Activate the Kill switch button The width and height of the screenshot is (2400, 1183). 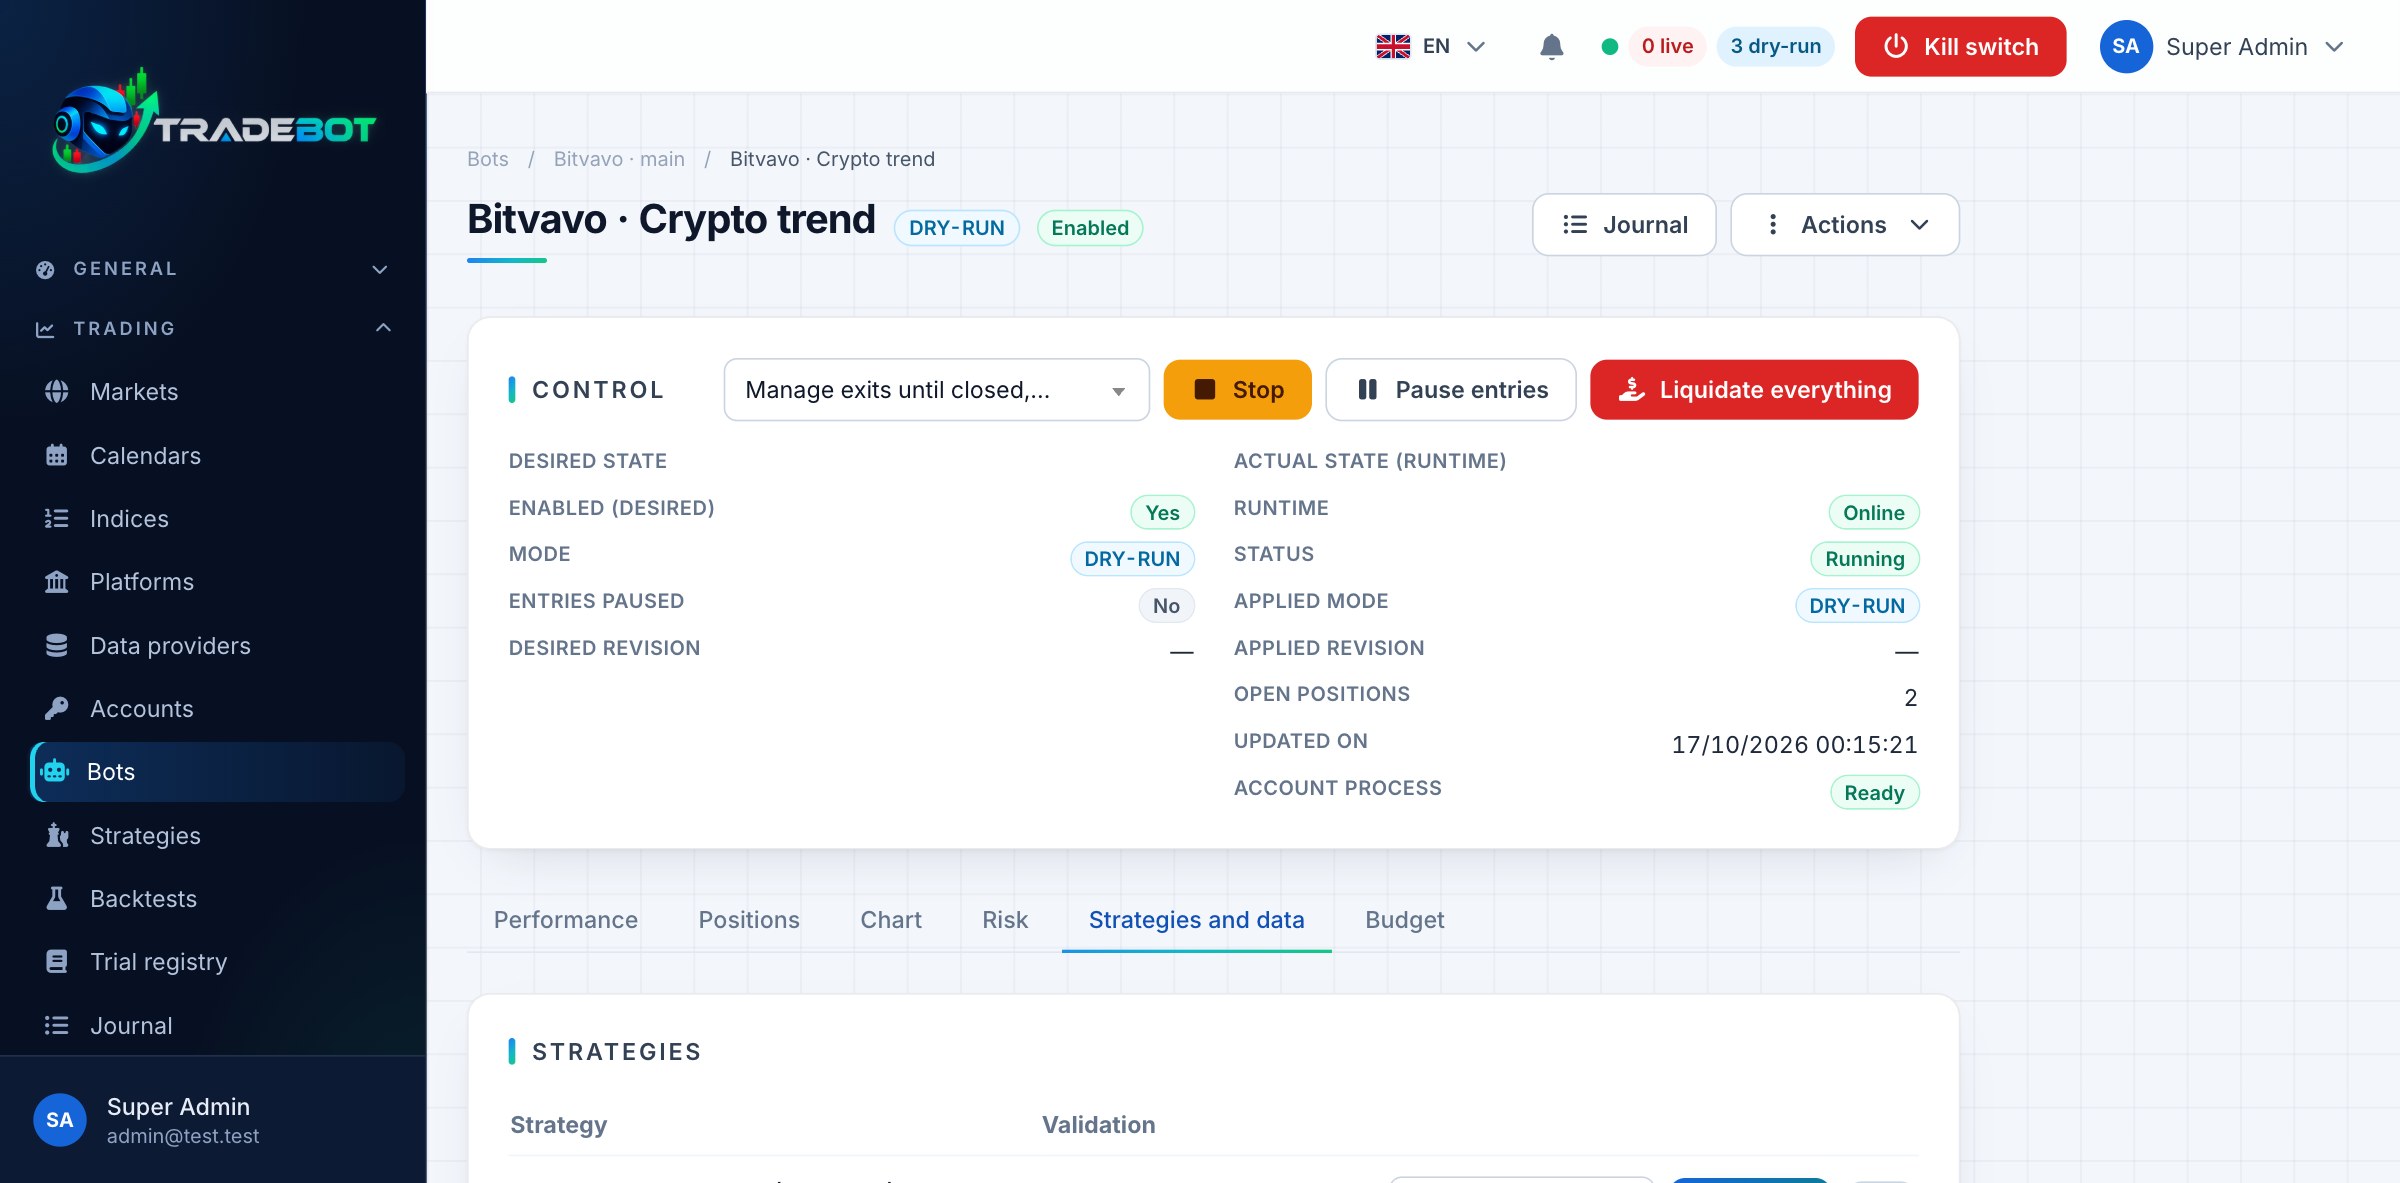pos(1960,47)
